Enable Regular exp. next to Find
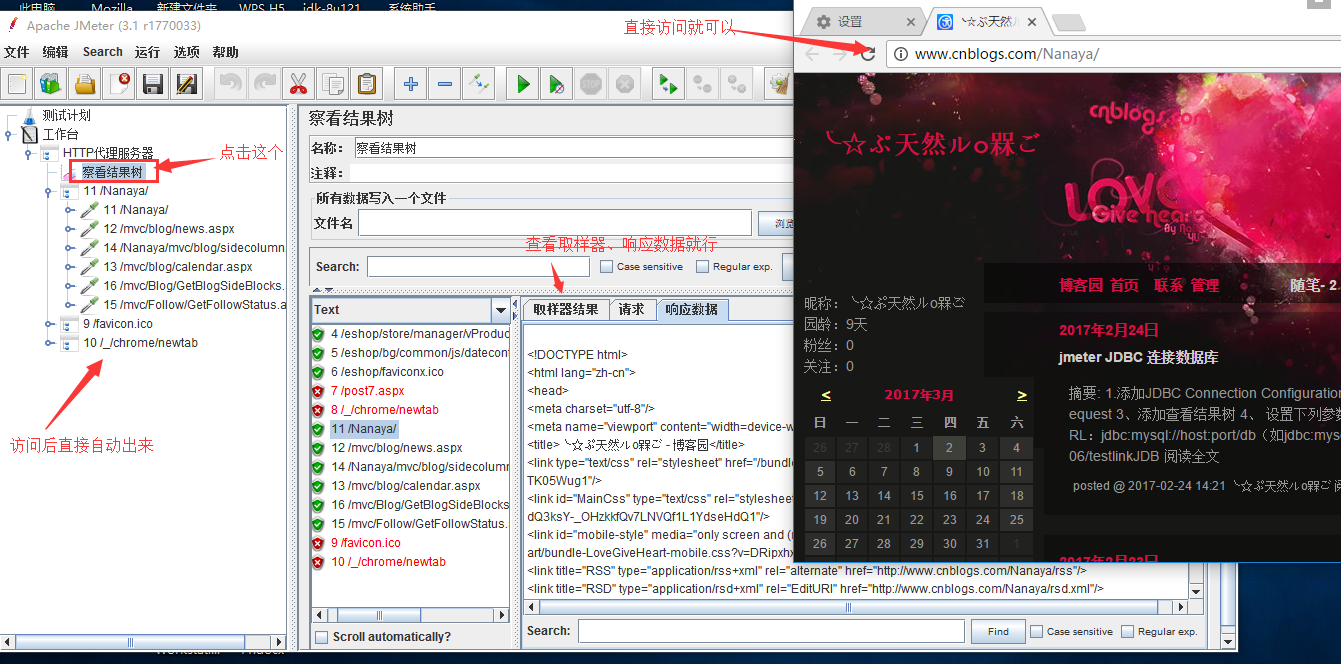Viewport: 1341px width, 664px height. point(1127,631)
